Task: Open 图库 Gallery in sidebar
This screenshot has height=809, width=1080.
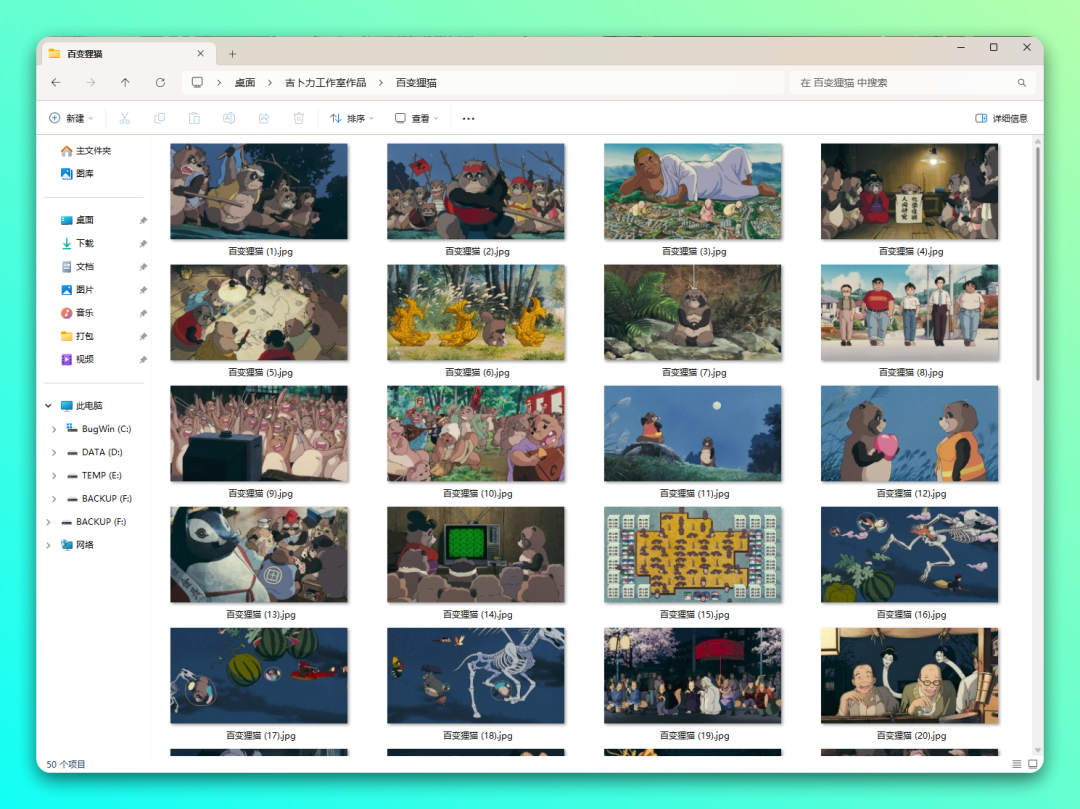Action: 77,174
